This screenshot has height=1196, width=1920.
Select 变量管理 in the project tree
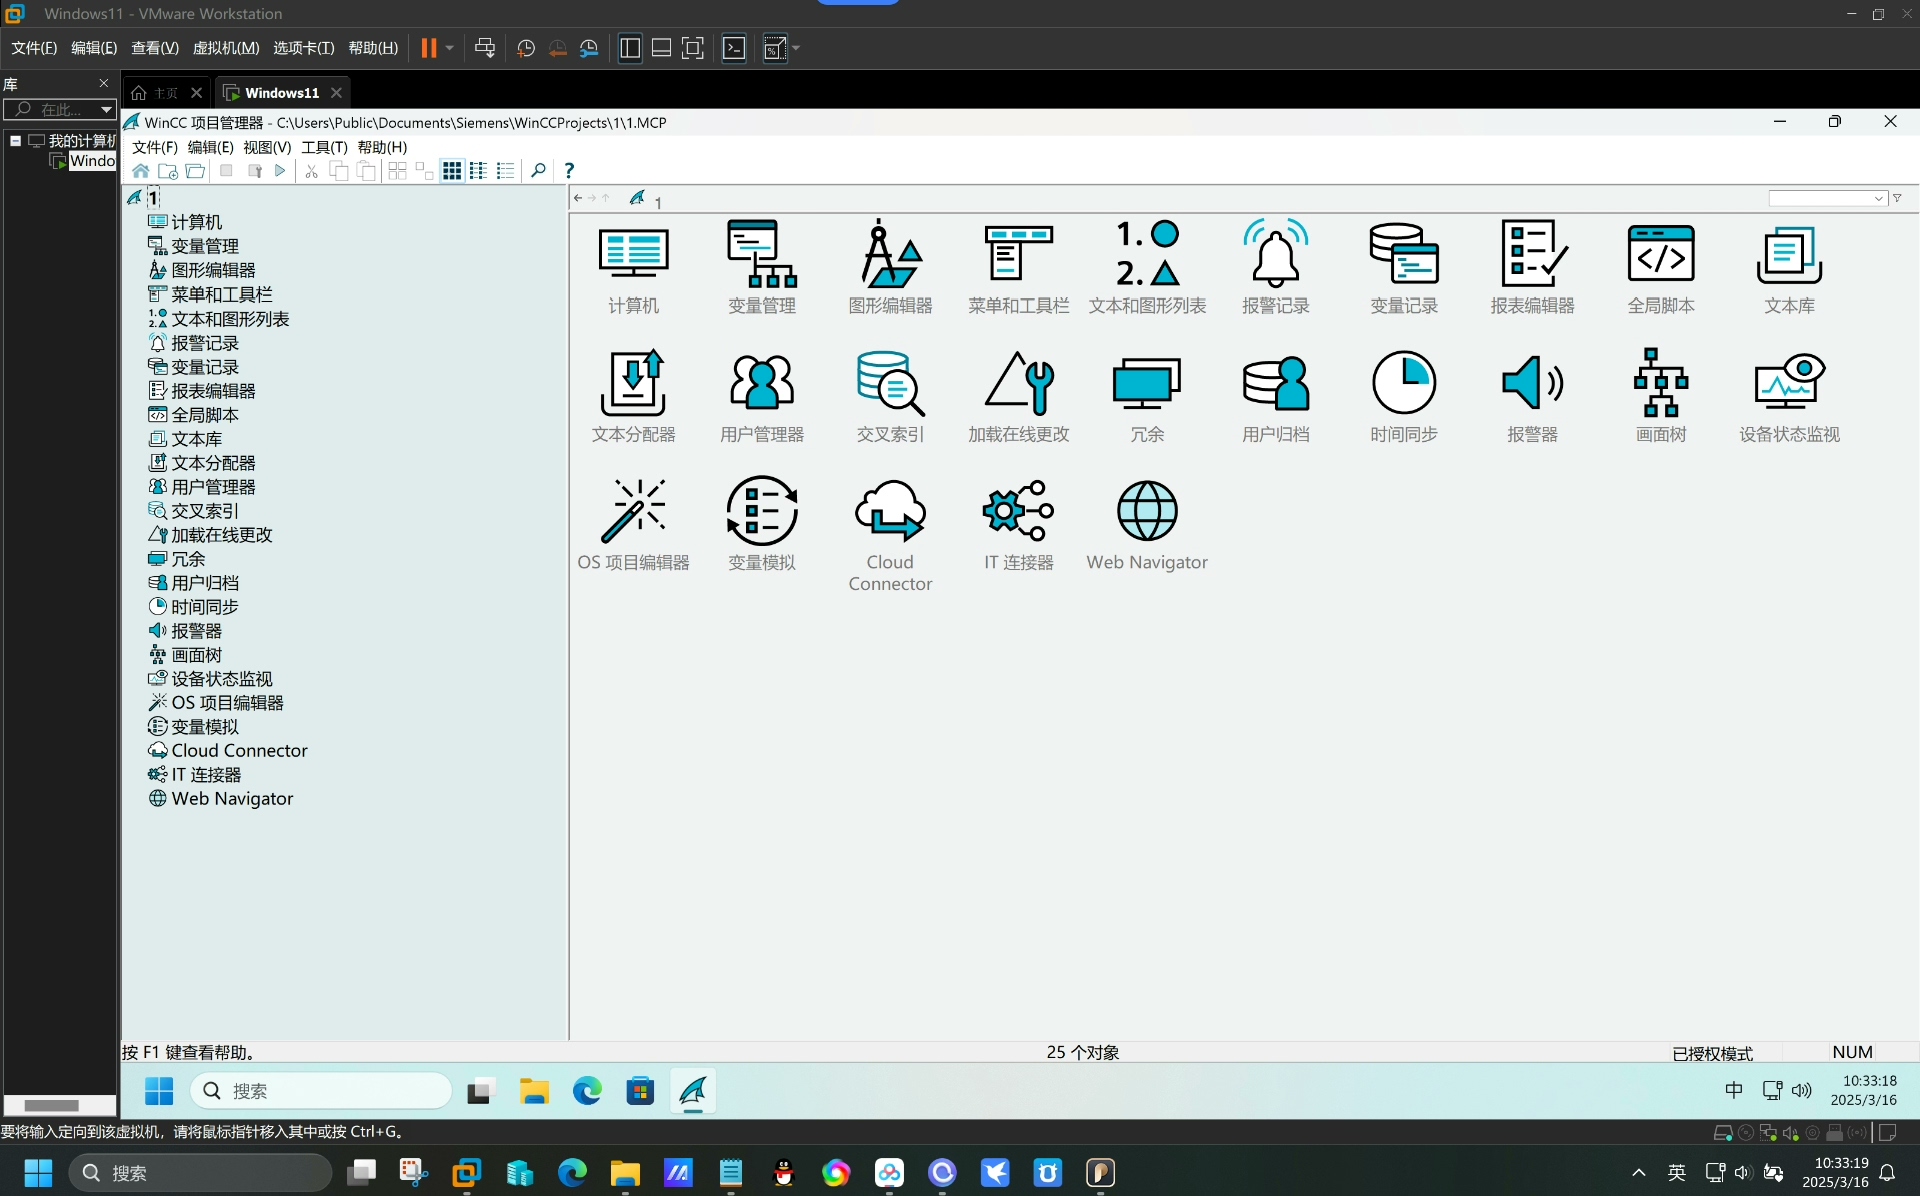(x=205, y=246)
